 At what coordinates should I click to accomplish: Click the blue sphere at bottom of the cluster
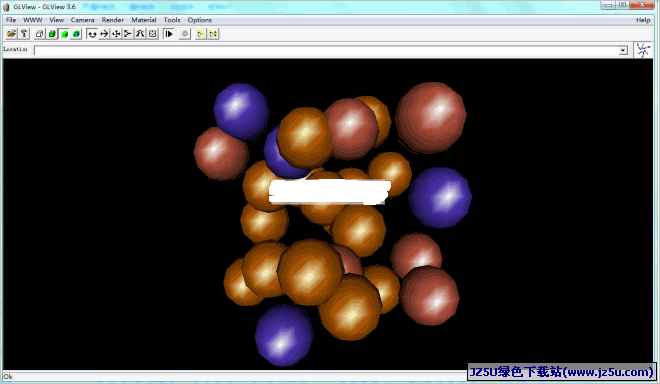(284, 335)
